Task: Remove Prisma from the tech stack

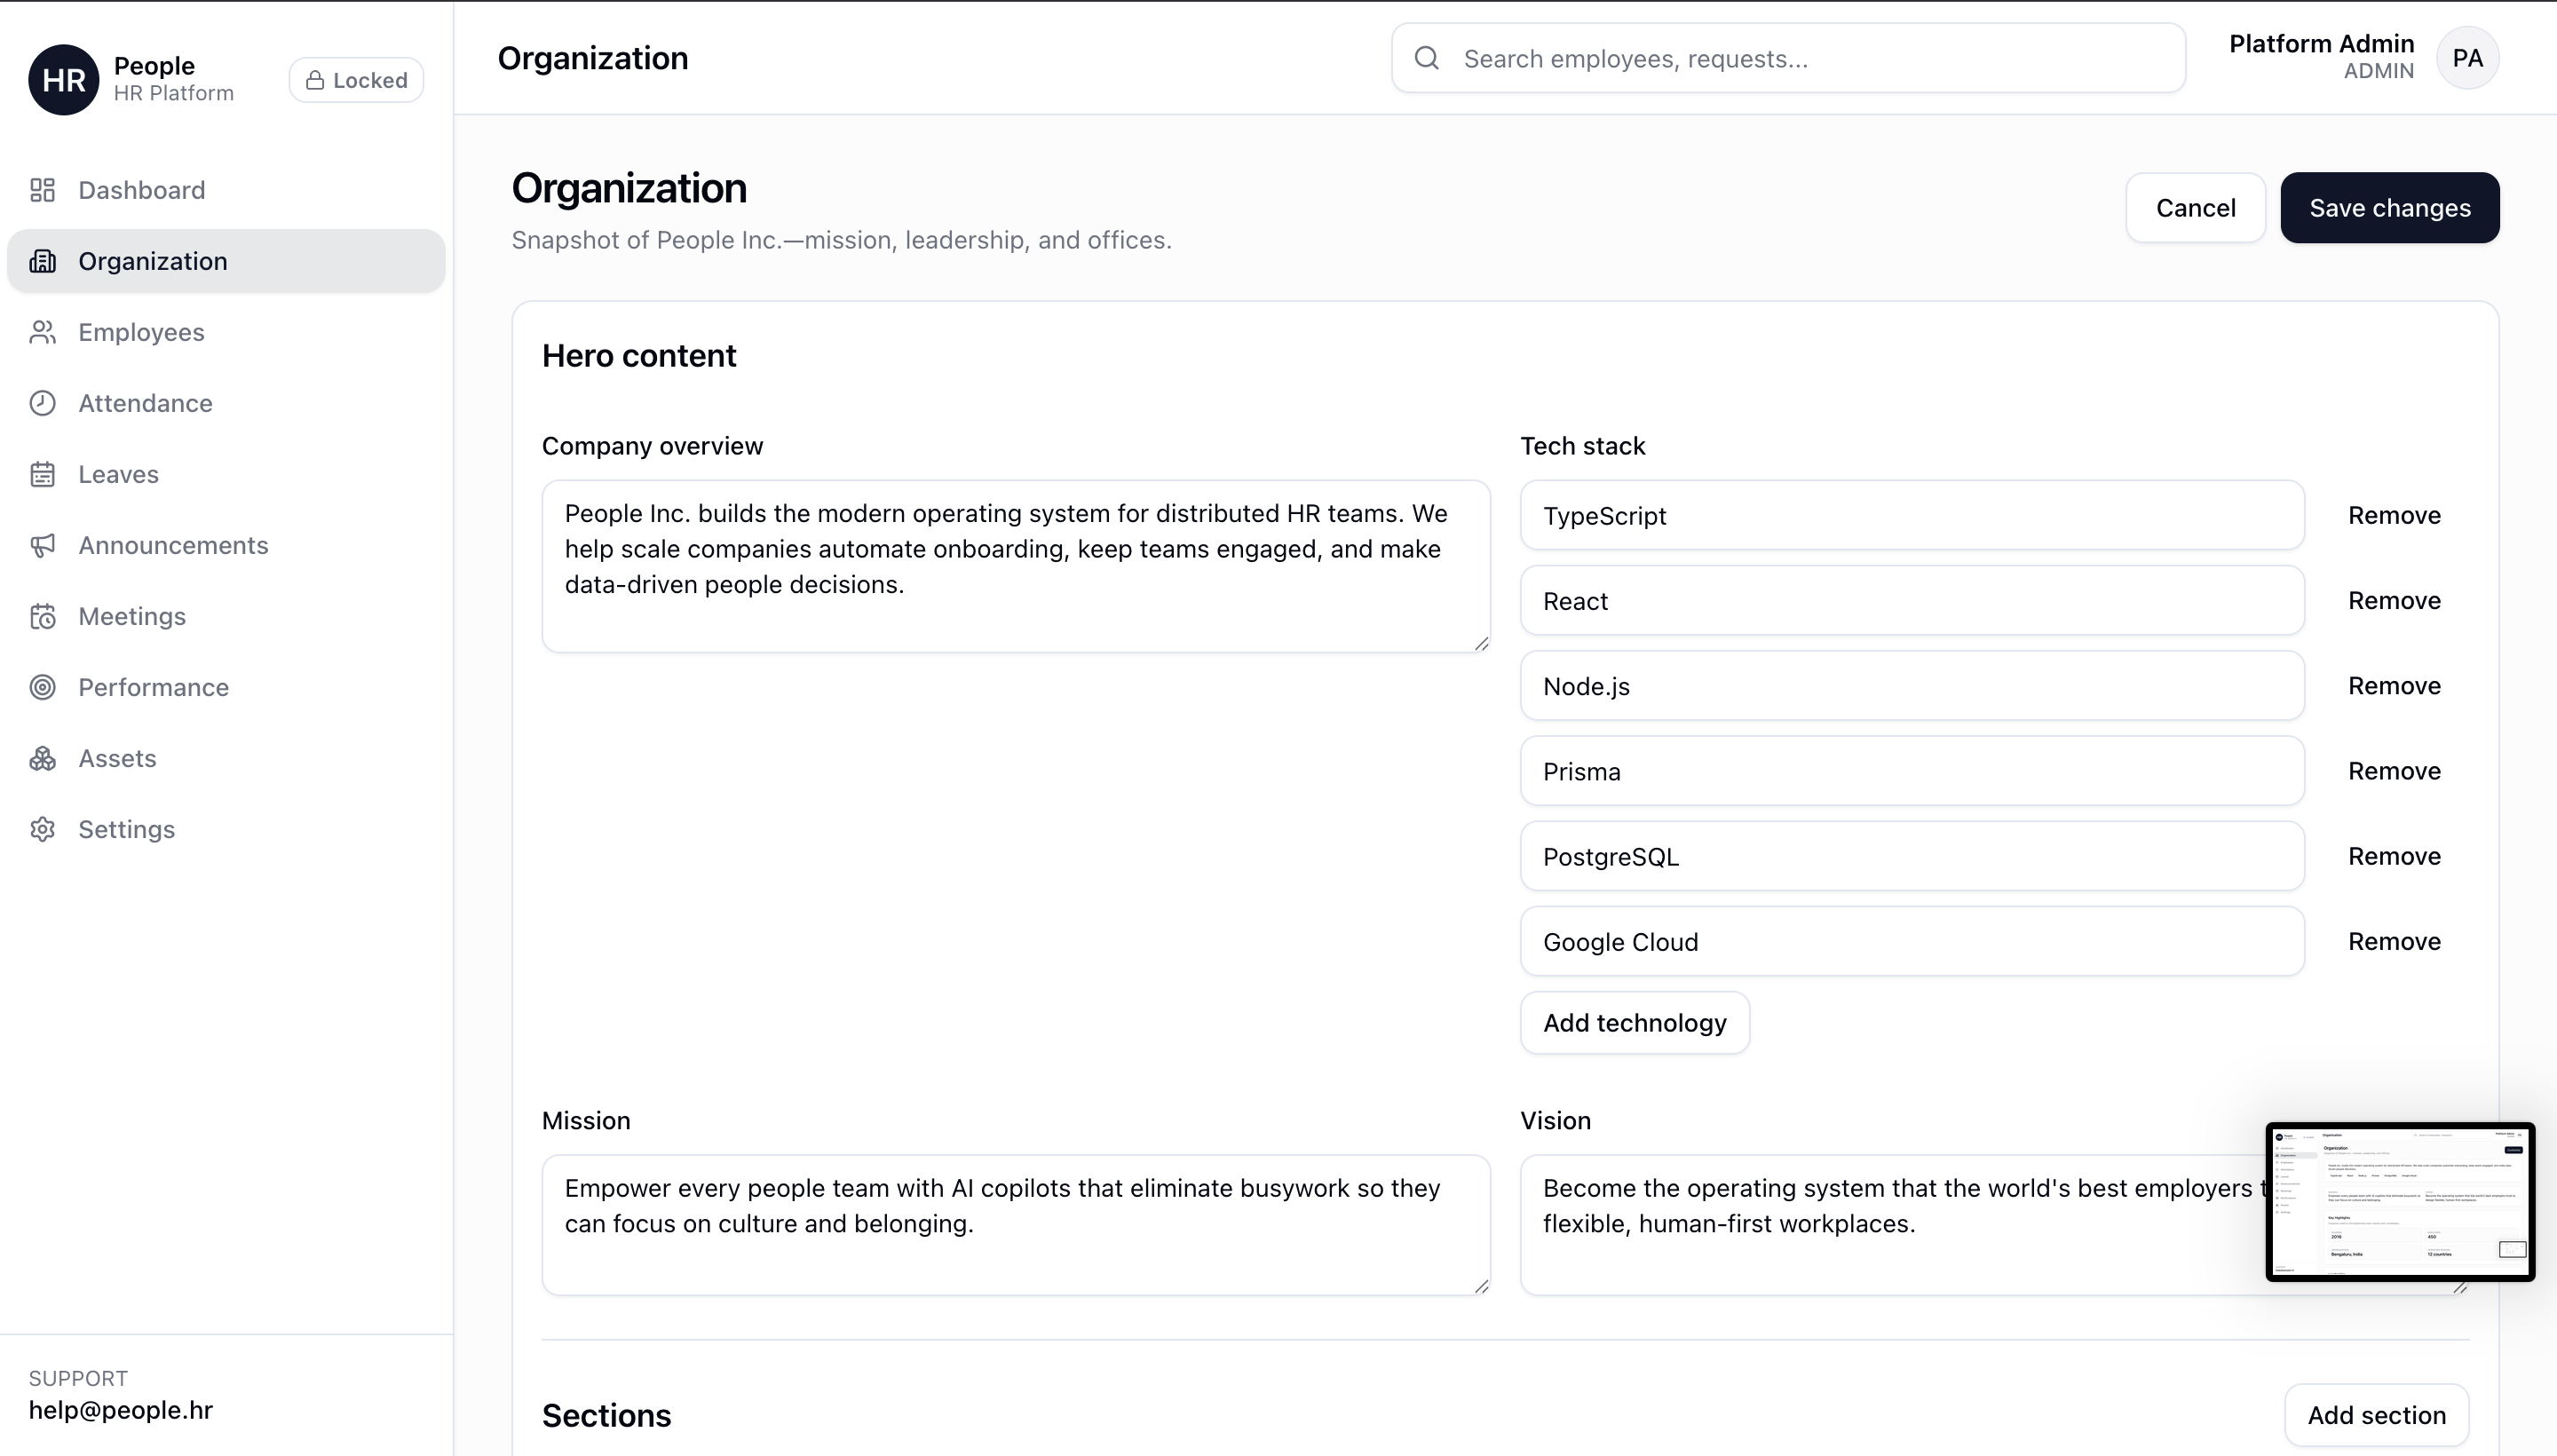Action: 2394,771
